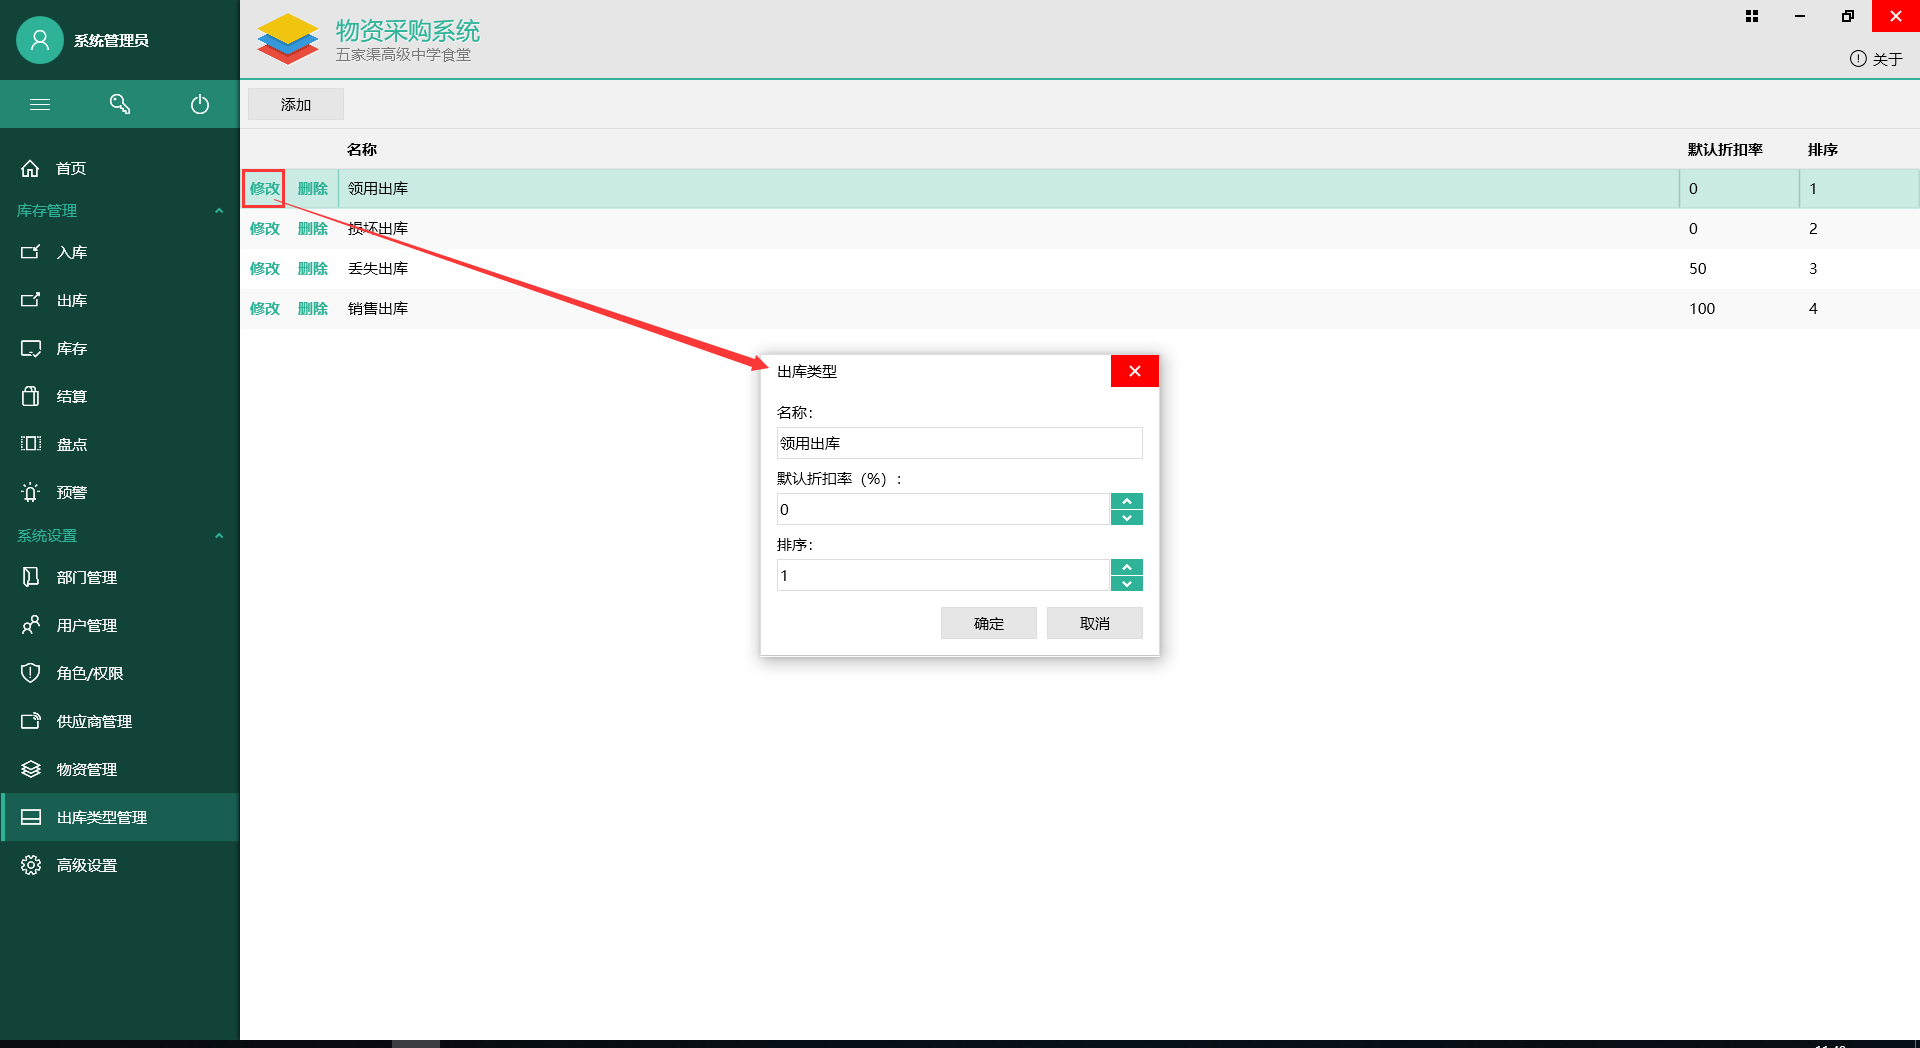Collapse the 库存管理 sidebar section
This screenshot has height=1048, width=1920.
(219, 211)
